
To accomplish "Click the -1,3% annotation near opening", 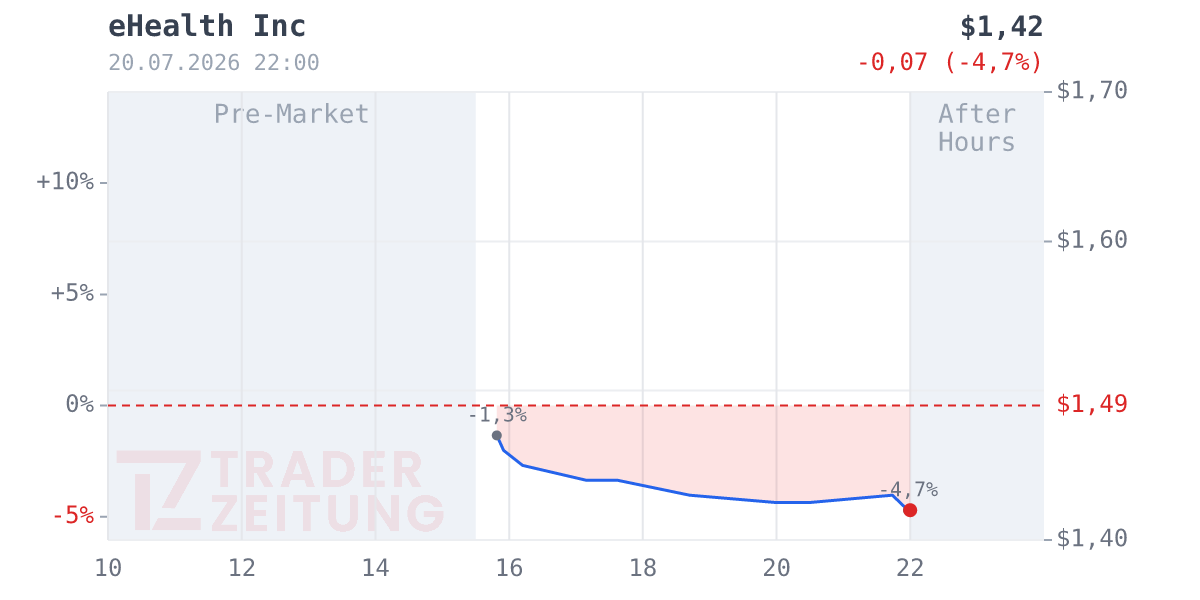I will (x=497, y=415).
